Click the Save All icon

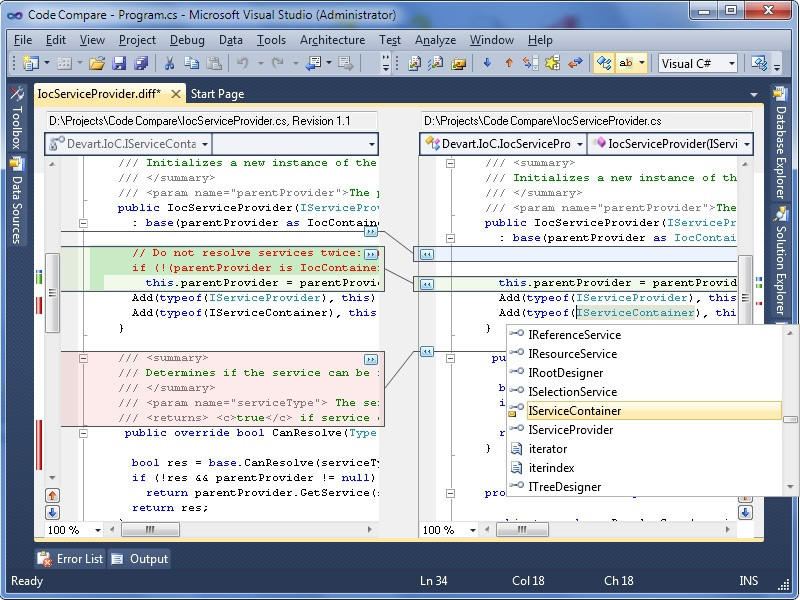(141, 63)
